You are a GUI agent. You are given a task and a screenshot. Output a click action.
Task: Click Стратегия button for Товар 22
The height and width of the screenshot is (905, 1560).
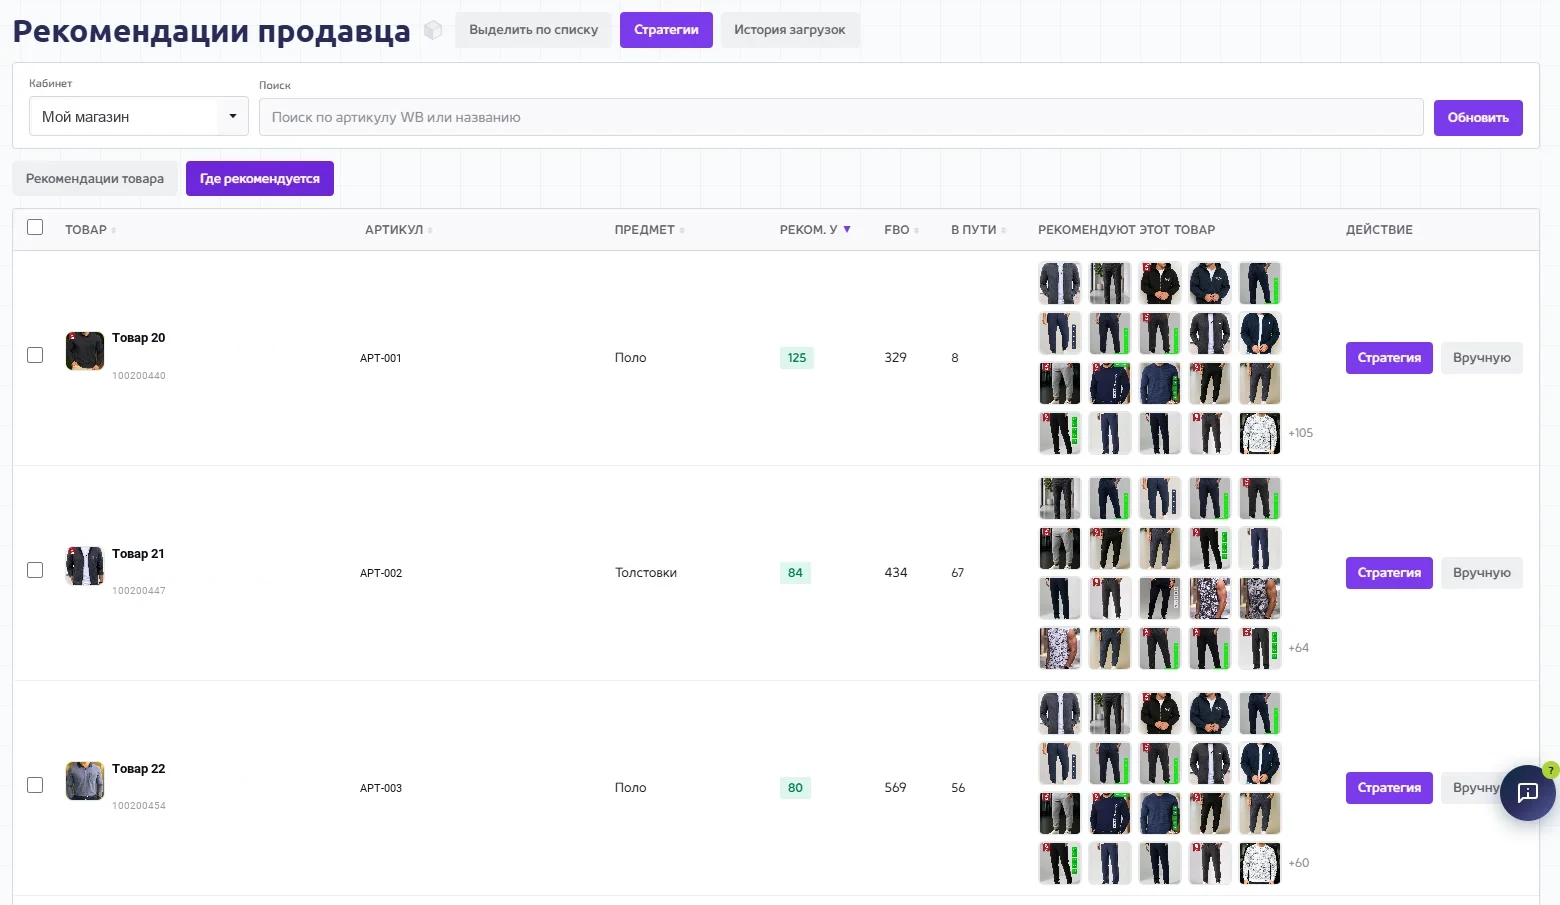click(1389, 788)
